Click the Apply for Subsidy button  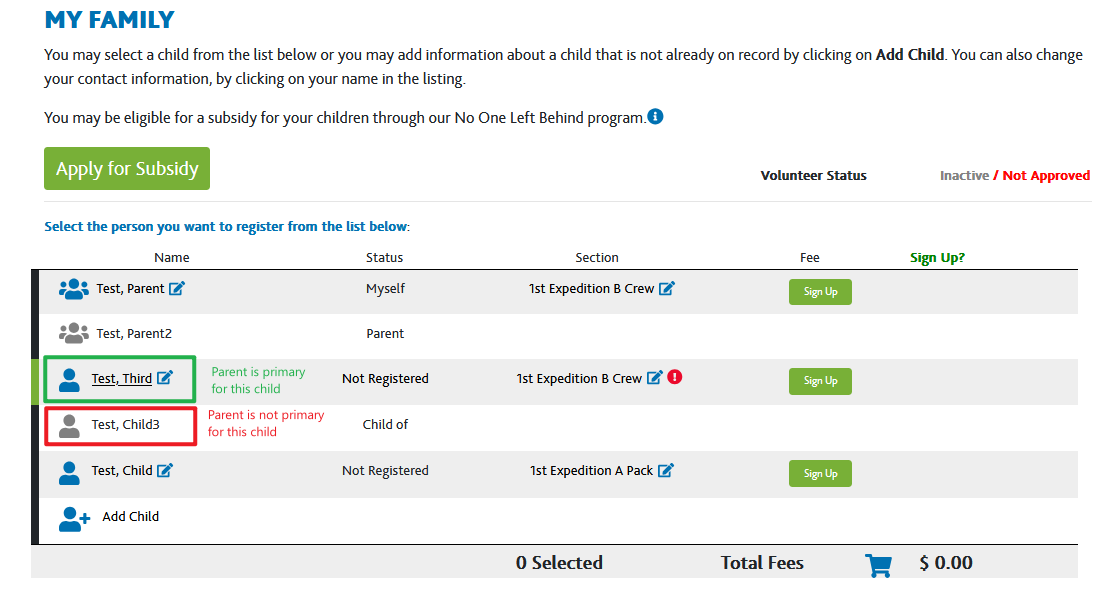point(127,168)
